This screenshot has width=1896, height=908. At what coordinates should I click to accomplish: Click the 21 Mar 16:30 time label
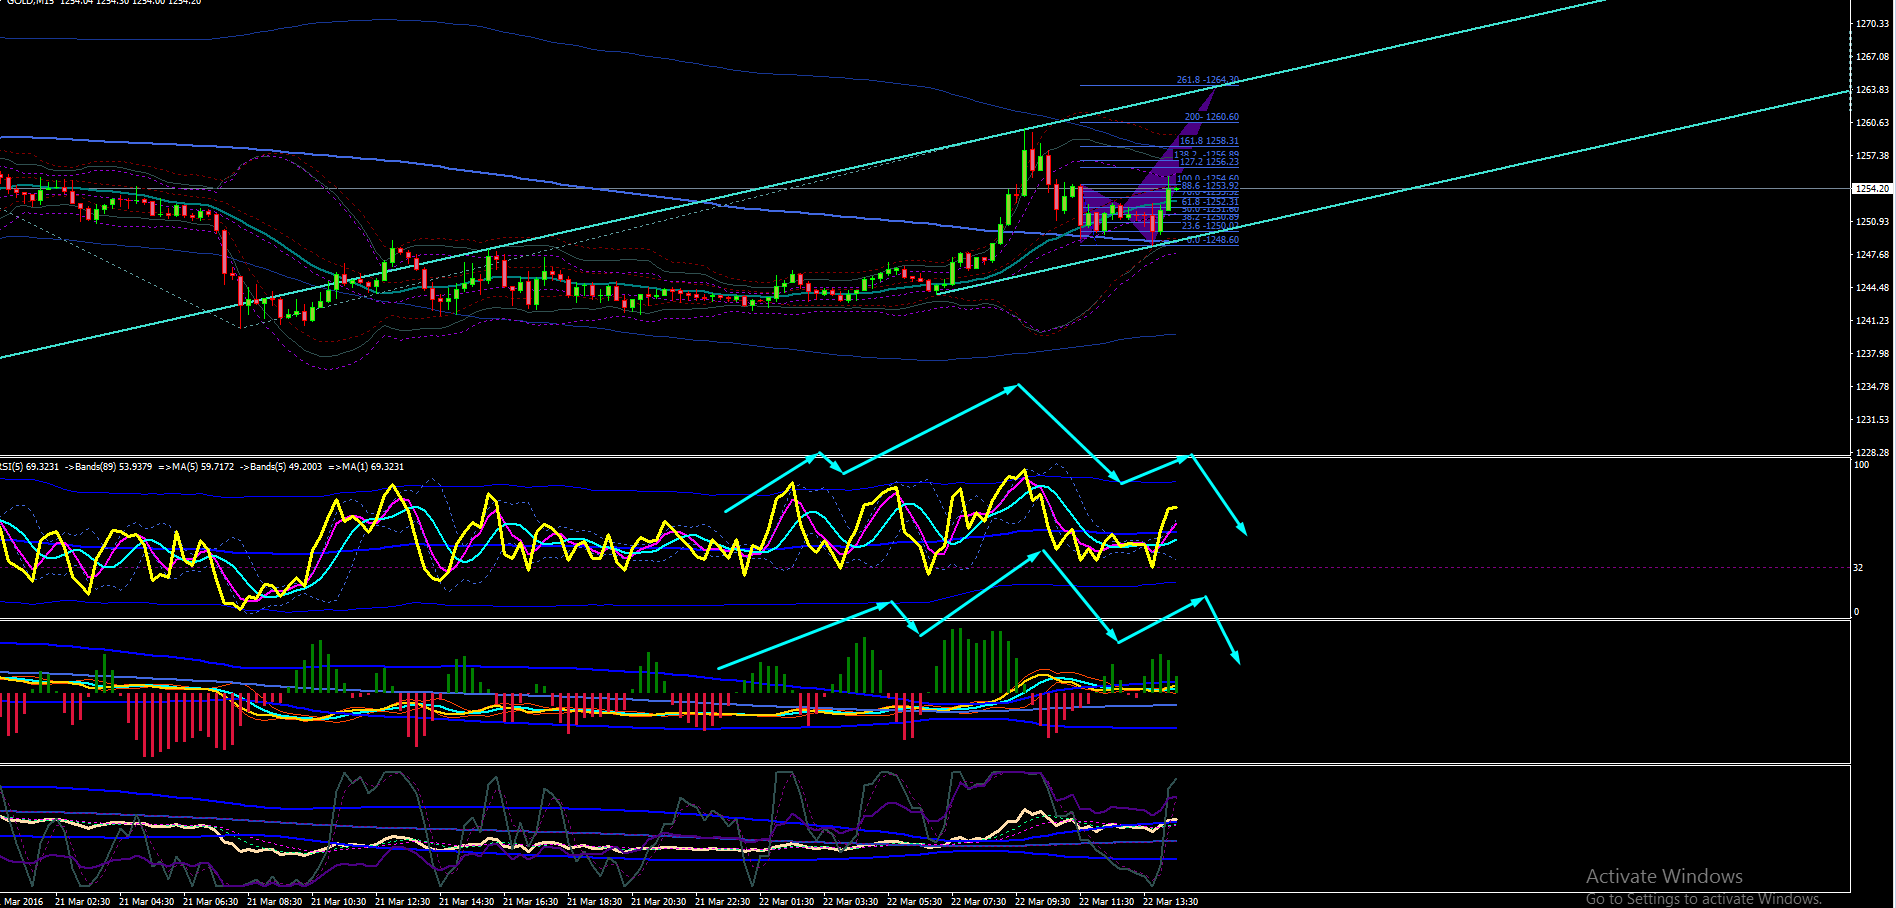tap(531, 902)
